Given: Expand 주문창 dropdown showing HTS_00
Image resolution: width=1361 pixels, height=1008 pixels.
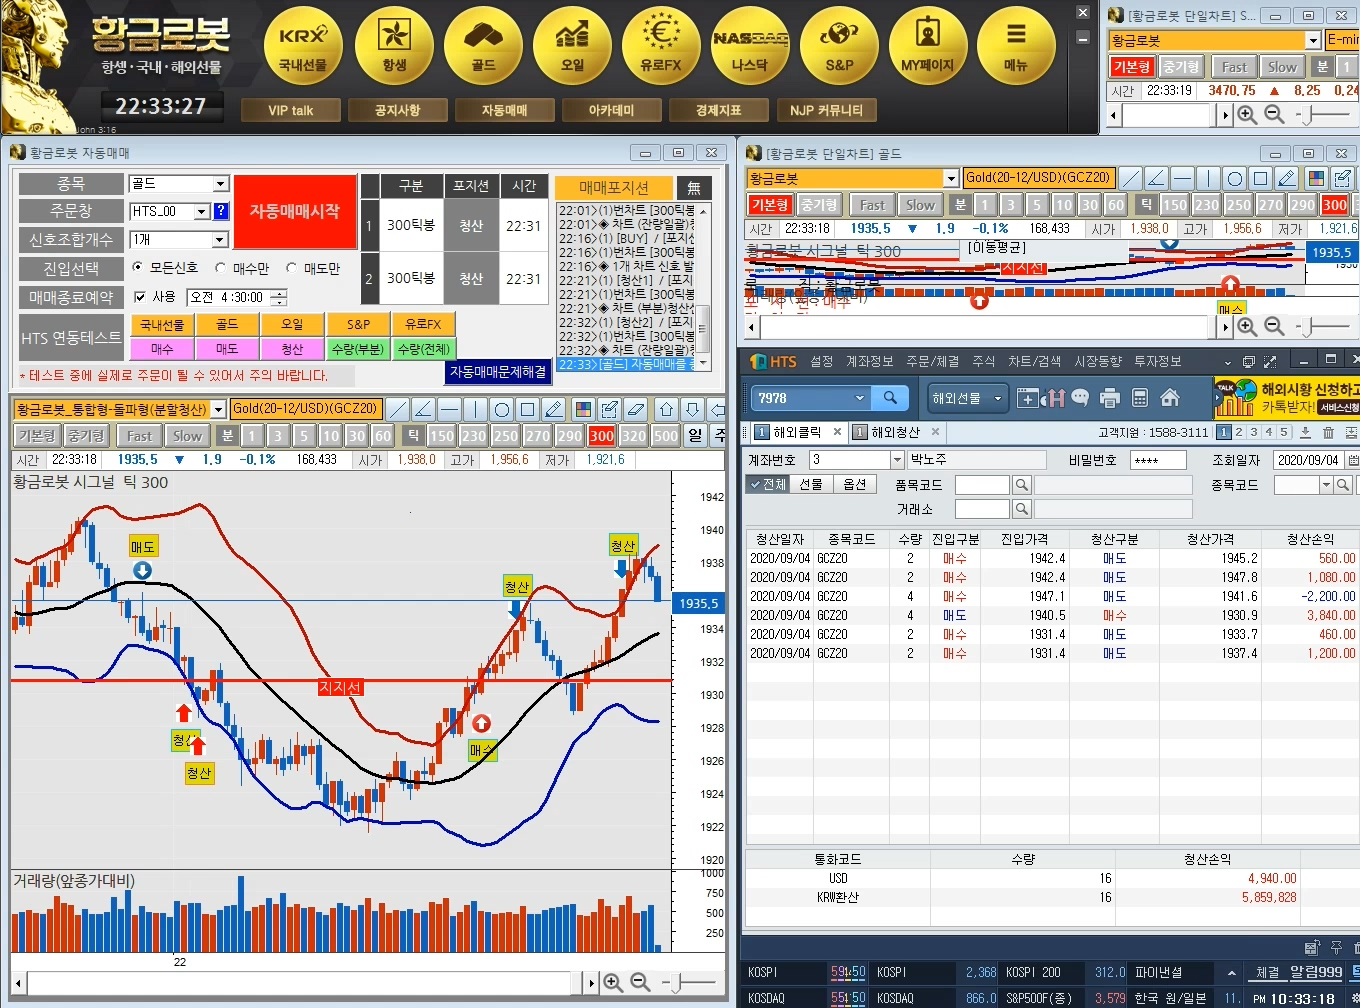Looking at the screenshot, I should [x=201, y=211].
